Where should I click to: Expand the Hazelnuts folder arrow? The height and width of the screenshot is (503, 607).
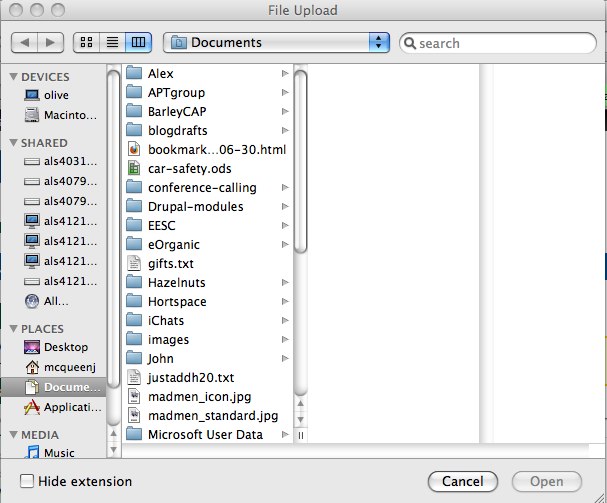point(285,282)
